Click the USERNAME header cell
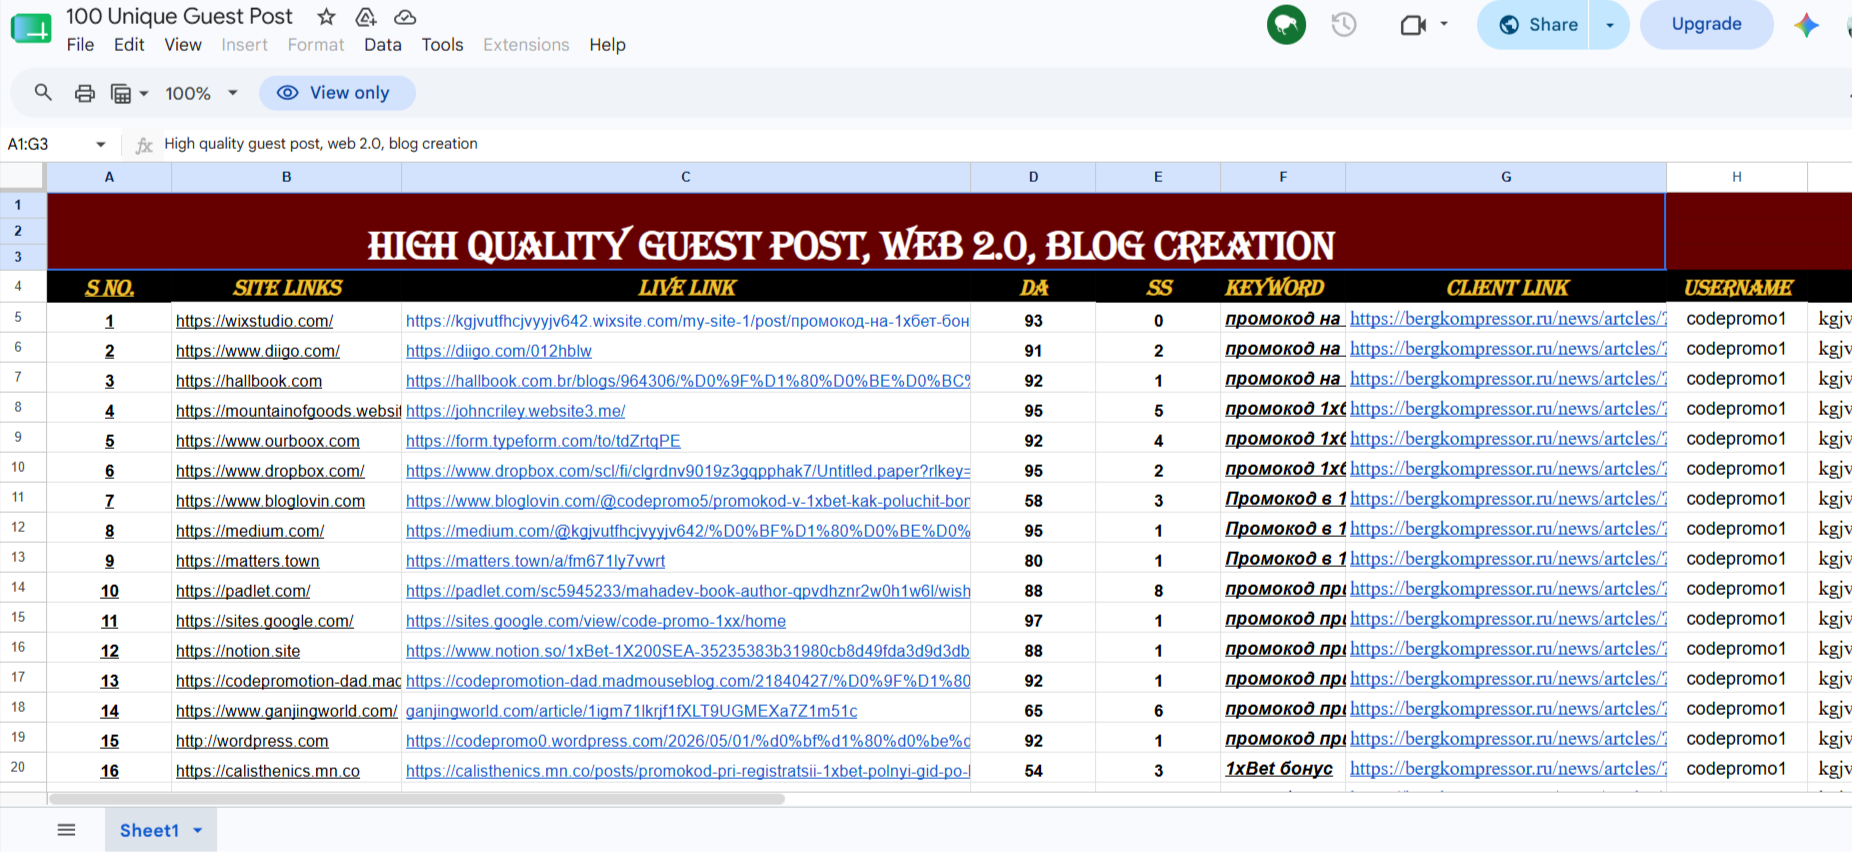1852x852 pixels. [1737, 288]
